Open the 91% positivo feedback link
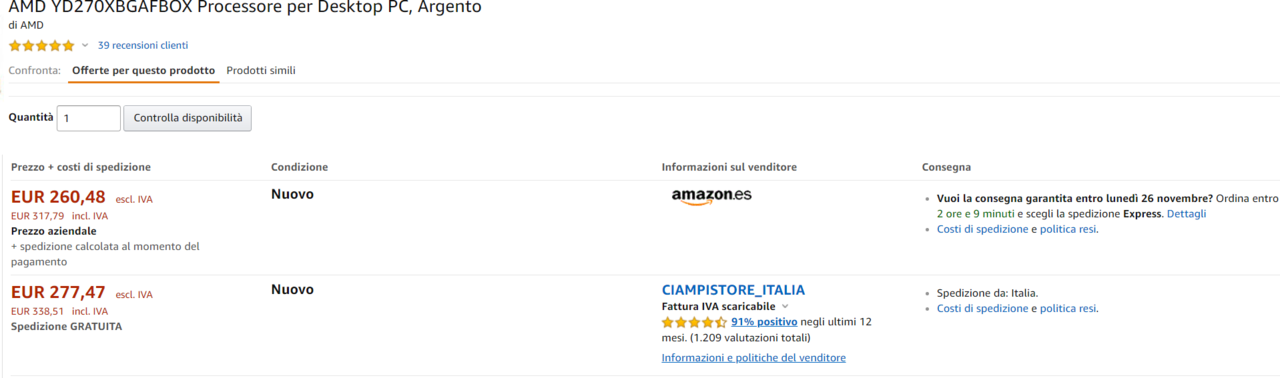The image size is (1280, 378). pos(764,322)
